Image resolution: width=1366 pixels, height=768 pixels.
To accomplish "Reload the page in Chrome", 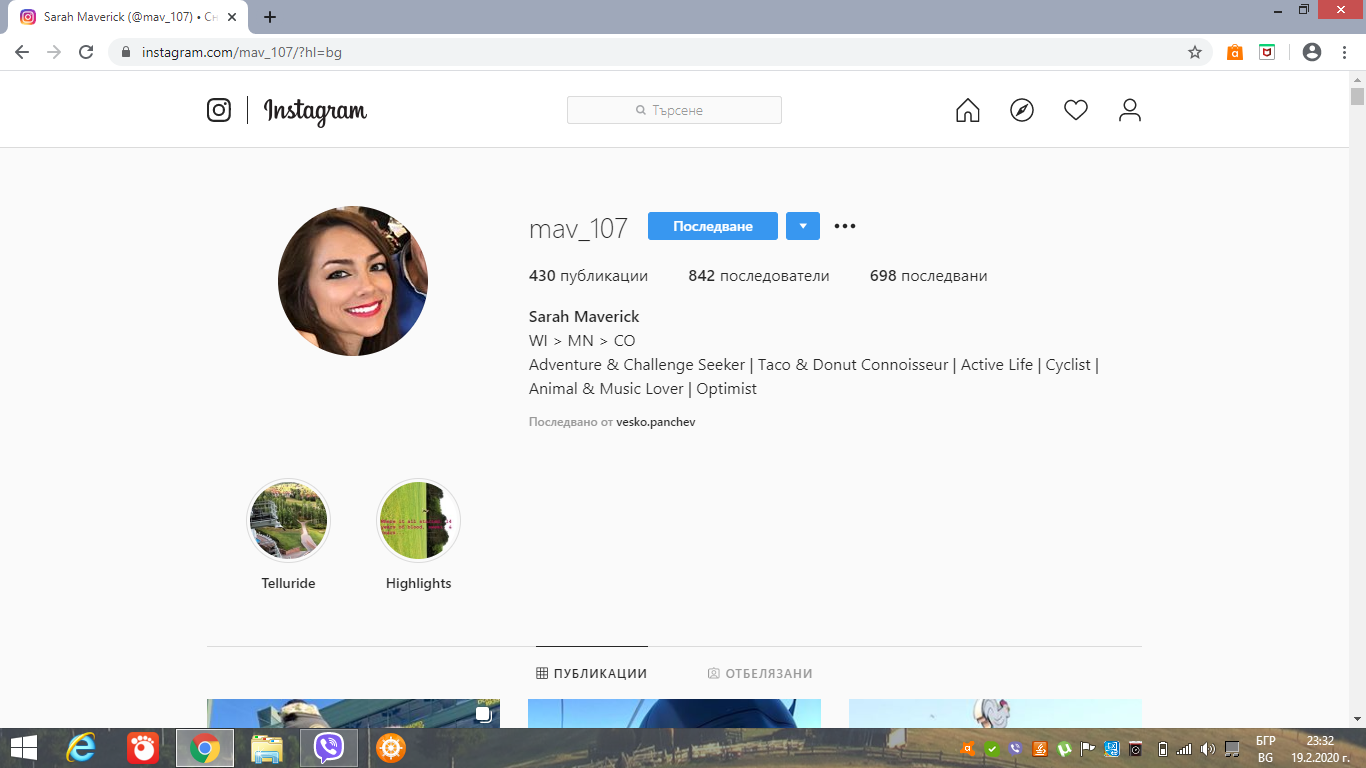I will [86, 52].
